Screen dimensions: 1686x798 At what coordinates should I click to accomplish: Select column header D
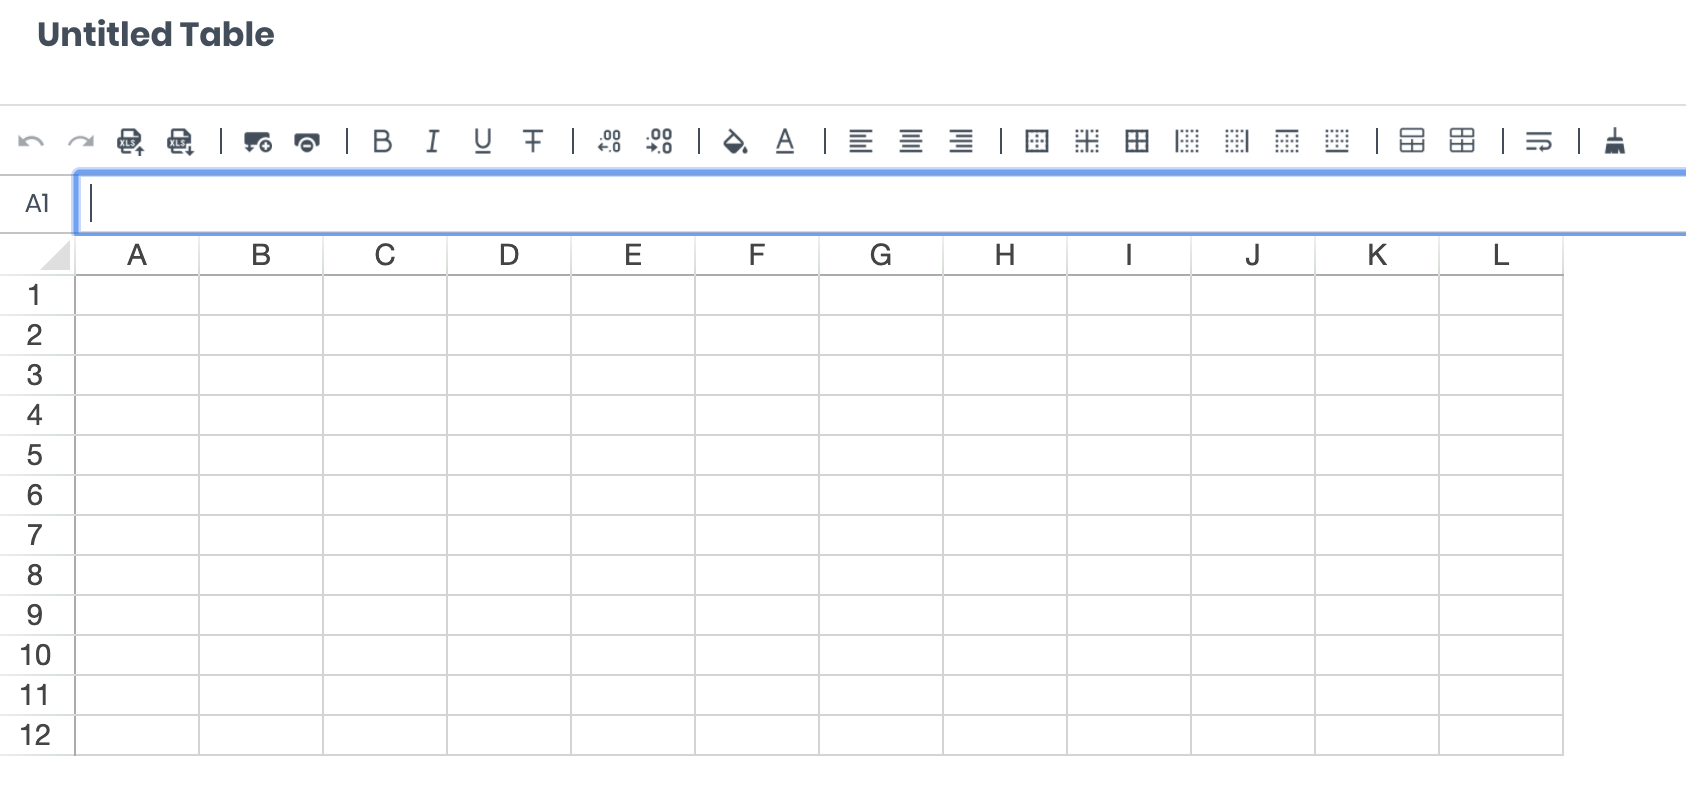[509, 256]
